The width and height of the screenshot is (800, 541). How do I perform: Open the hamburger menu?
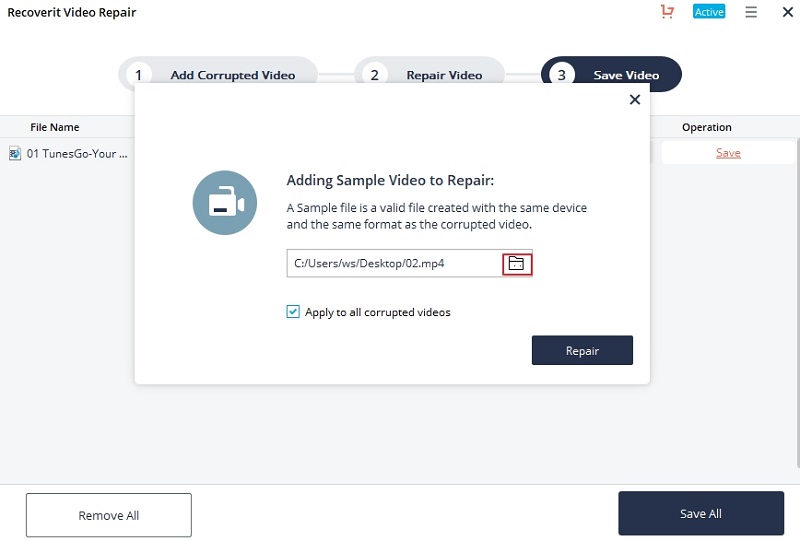751,12
